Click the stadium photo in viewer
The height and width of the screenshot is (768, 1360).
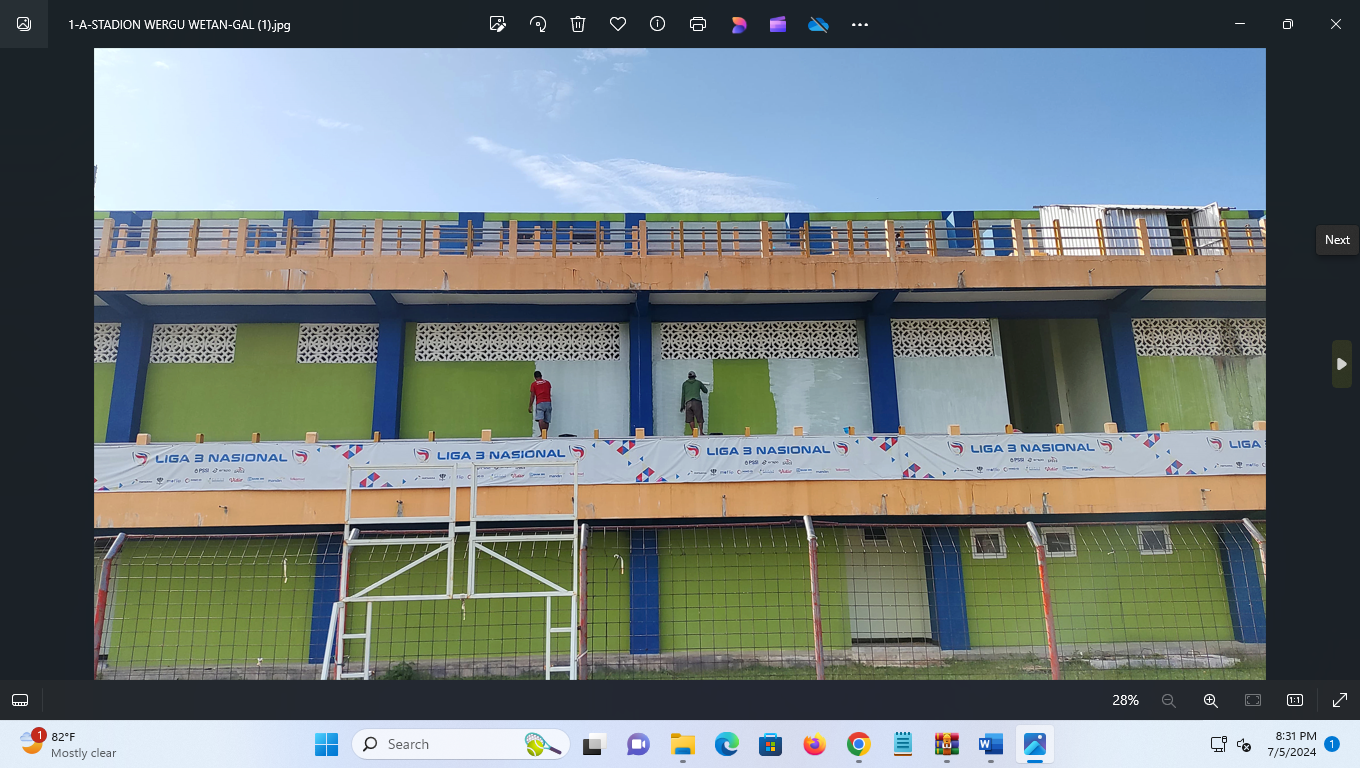click(x=680, y=364)
